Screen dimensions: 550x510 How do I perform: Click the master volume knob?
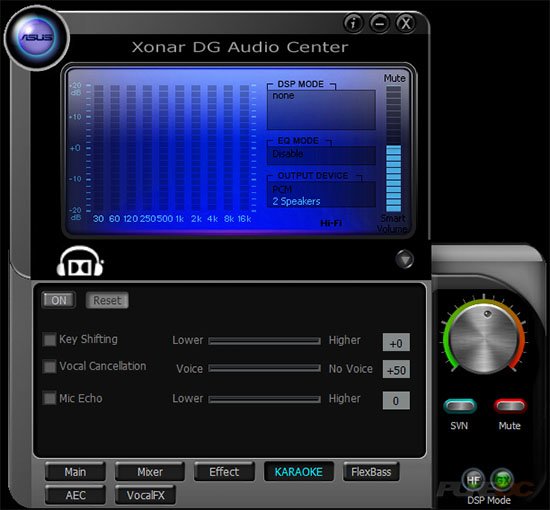tap(484, 338)
